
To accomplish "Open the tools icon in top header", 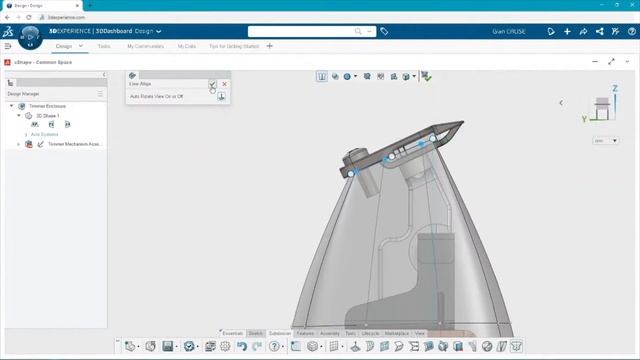I will [x=616, y=31].
